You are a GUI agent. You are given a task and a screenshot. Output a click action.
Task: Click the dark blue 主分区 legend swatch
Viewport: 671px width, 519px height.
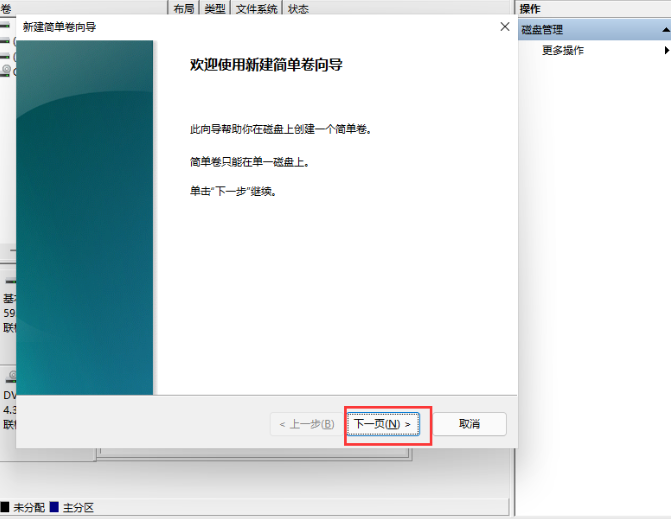click(x=54, y=508)
